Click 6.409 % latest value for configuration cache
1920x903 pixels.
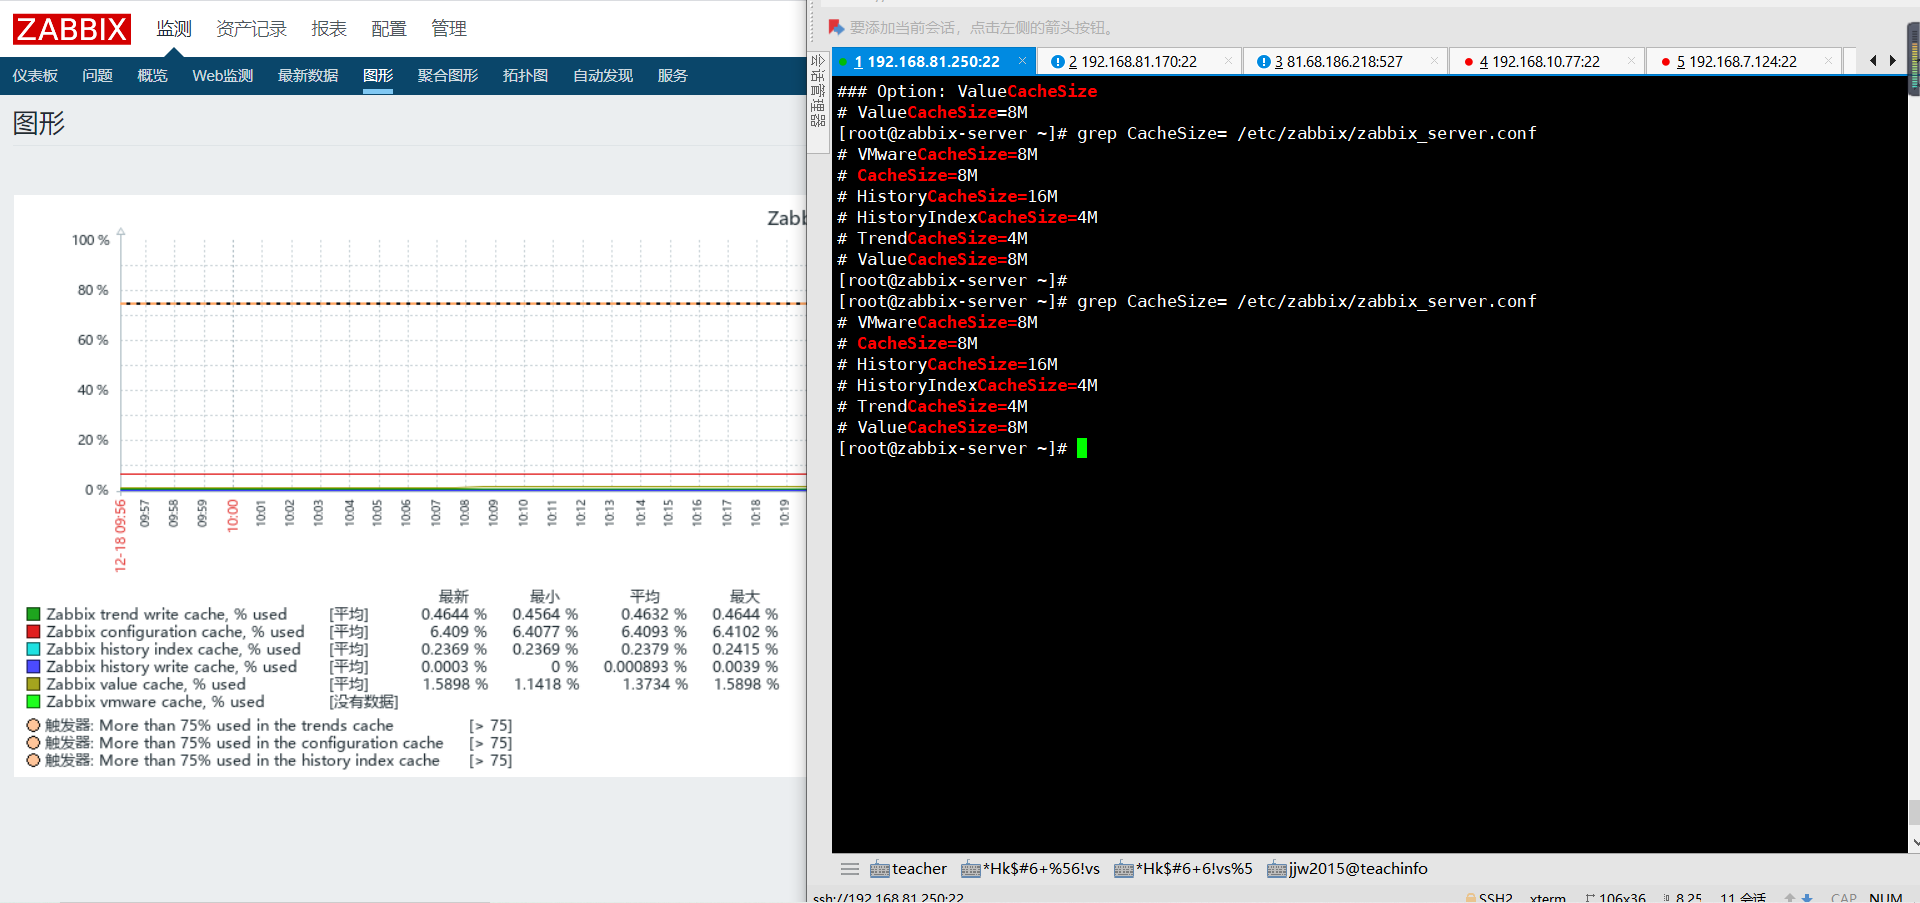(x=458, y=632)
